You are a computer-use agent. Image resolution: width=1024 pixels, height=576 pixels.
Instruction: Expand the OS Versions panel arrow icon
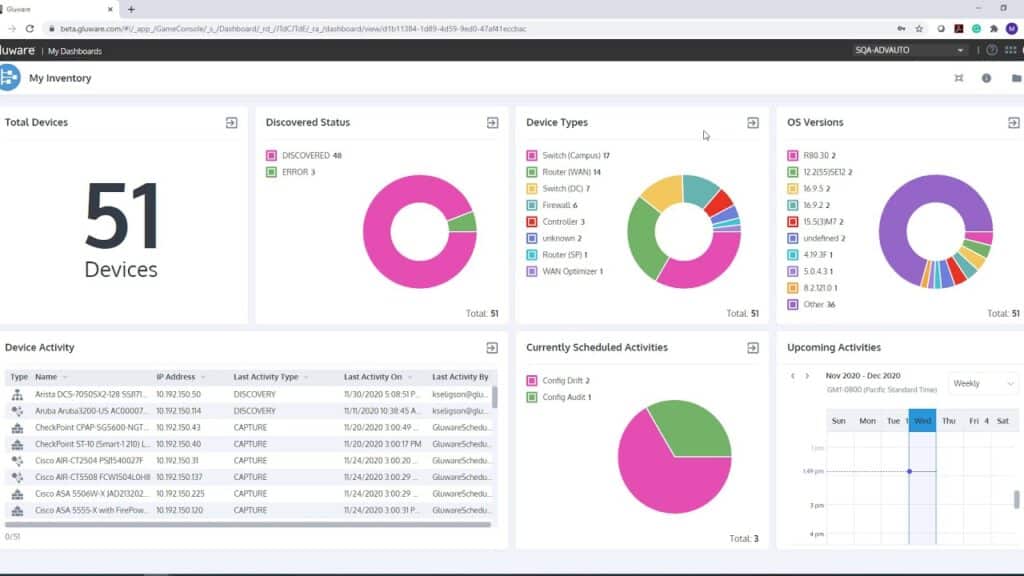point(1012,122)
